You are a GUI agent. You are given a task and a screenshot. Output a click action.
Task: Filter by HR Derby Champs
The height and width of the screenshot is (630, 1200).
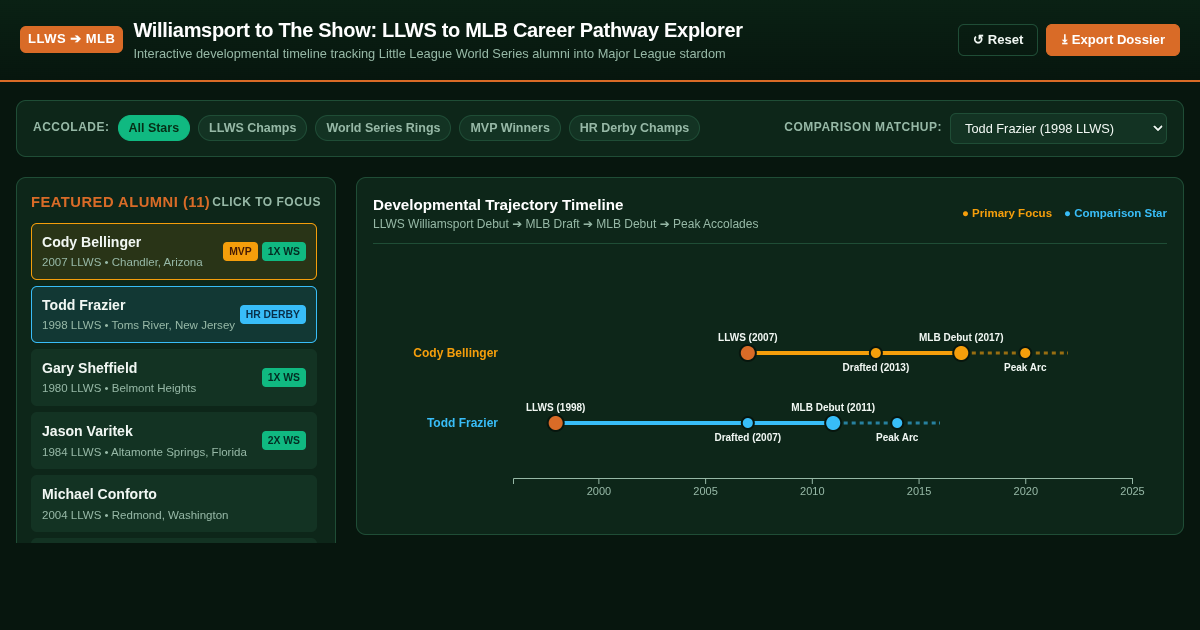[x=634, y=128]
